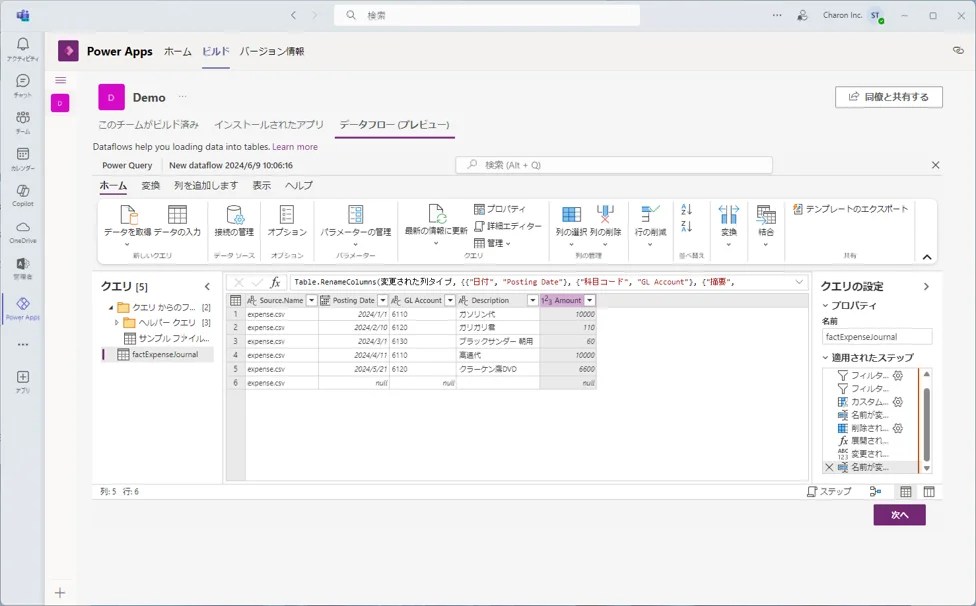The width and height of the screenshot is (976, 606).
Task: Collapse the ribbon with the up chevron
Action: tap(927, 257)
